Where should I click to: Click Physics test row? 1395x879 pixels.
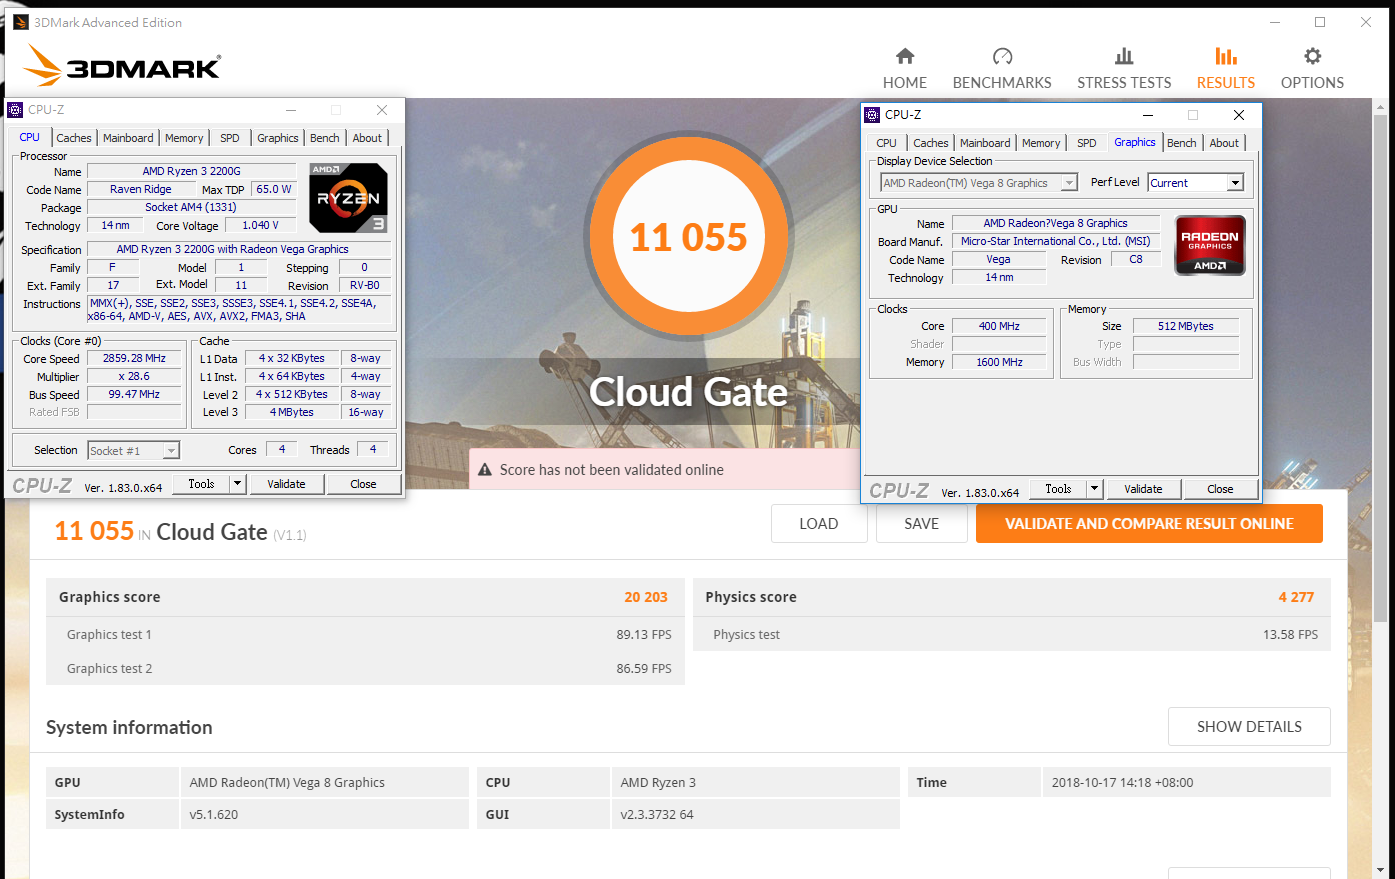(x=1012, y=634)
